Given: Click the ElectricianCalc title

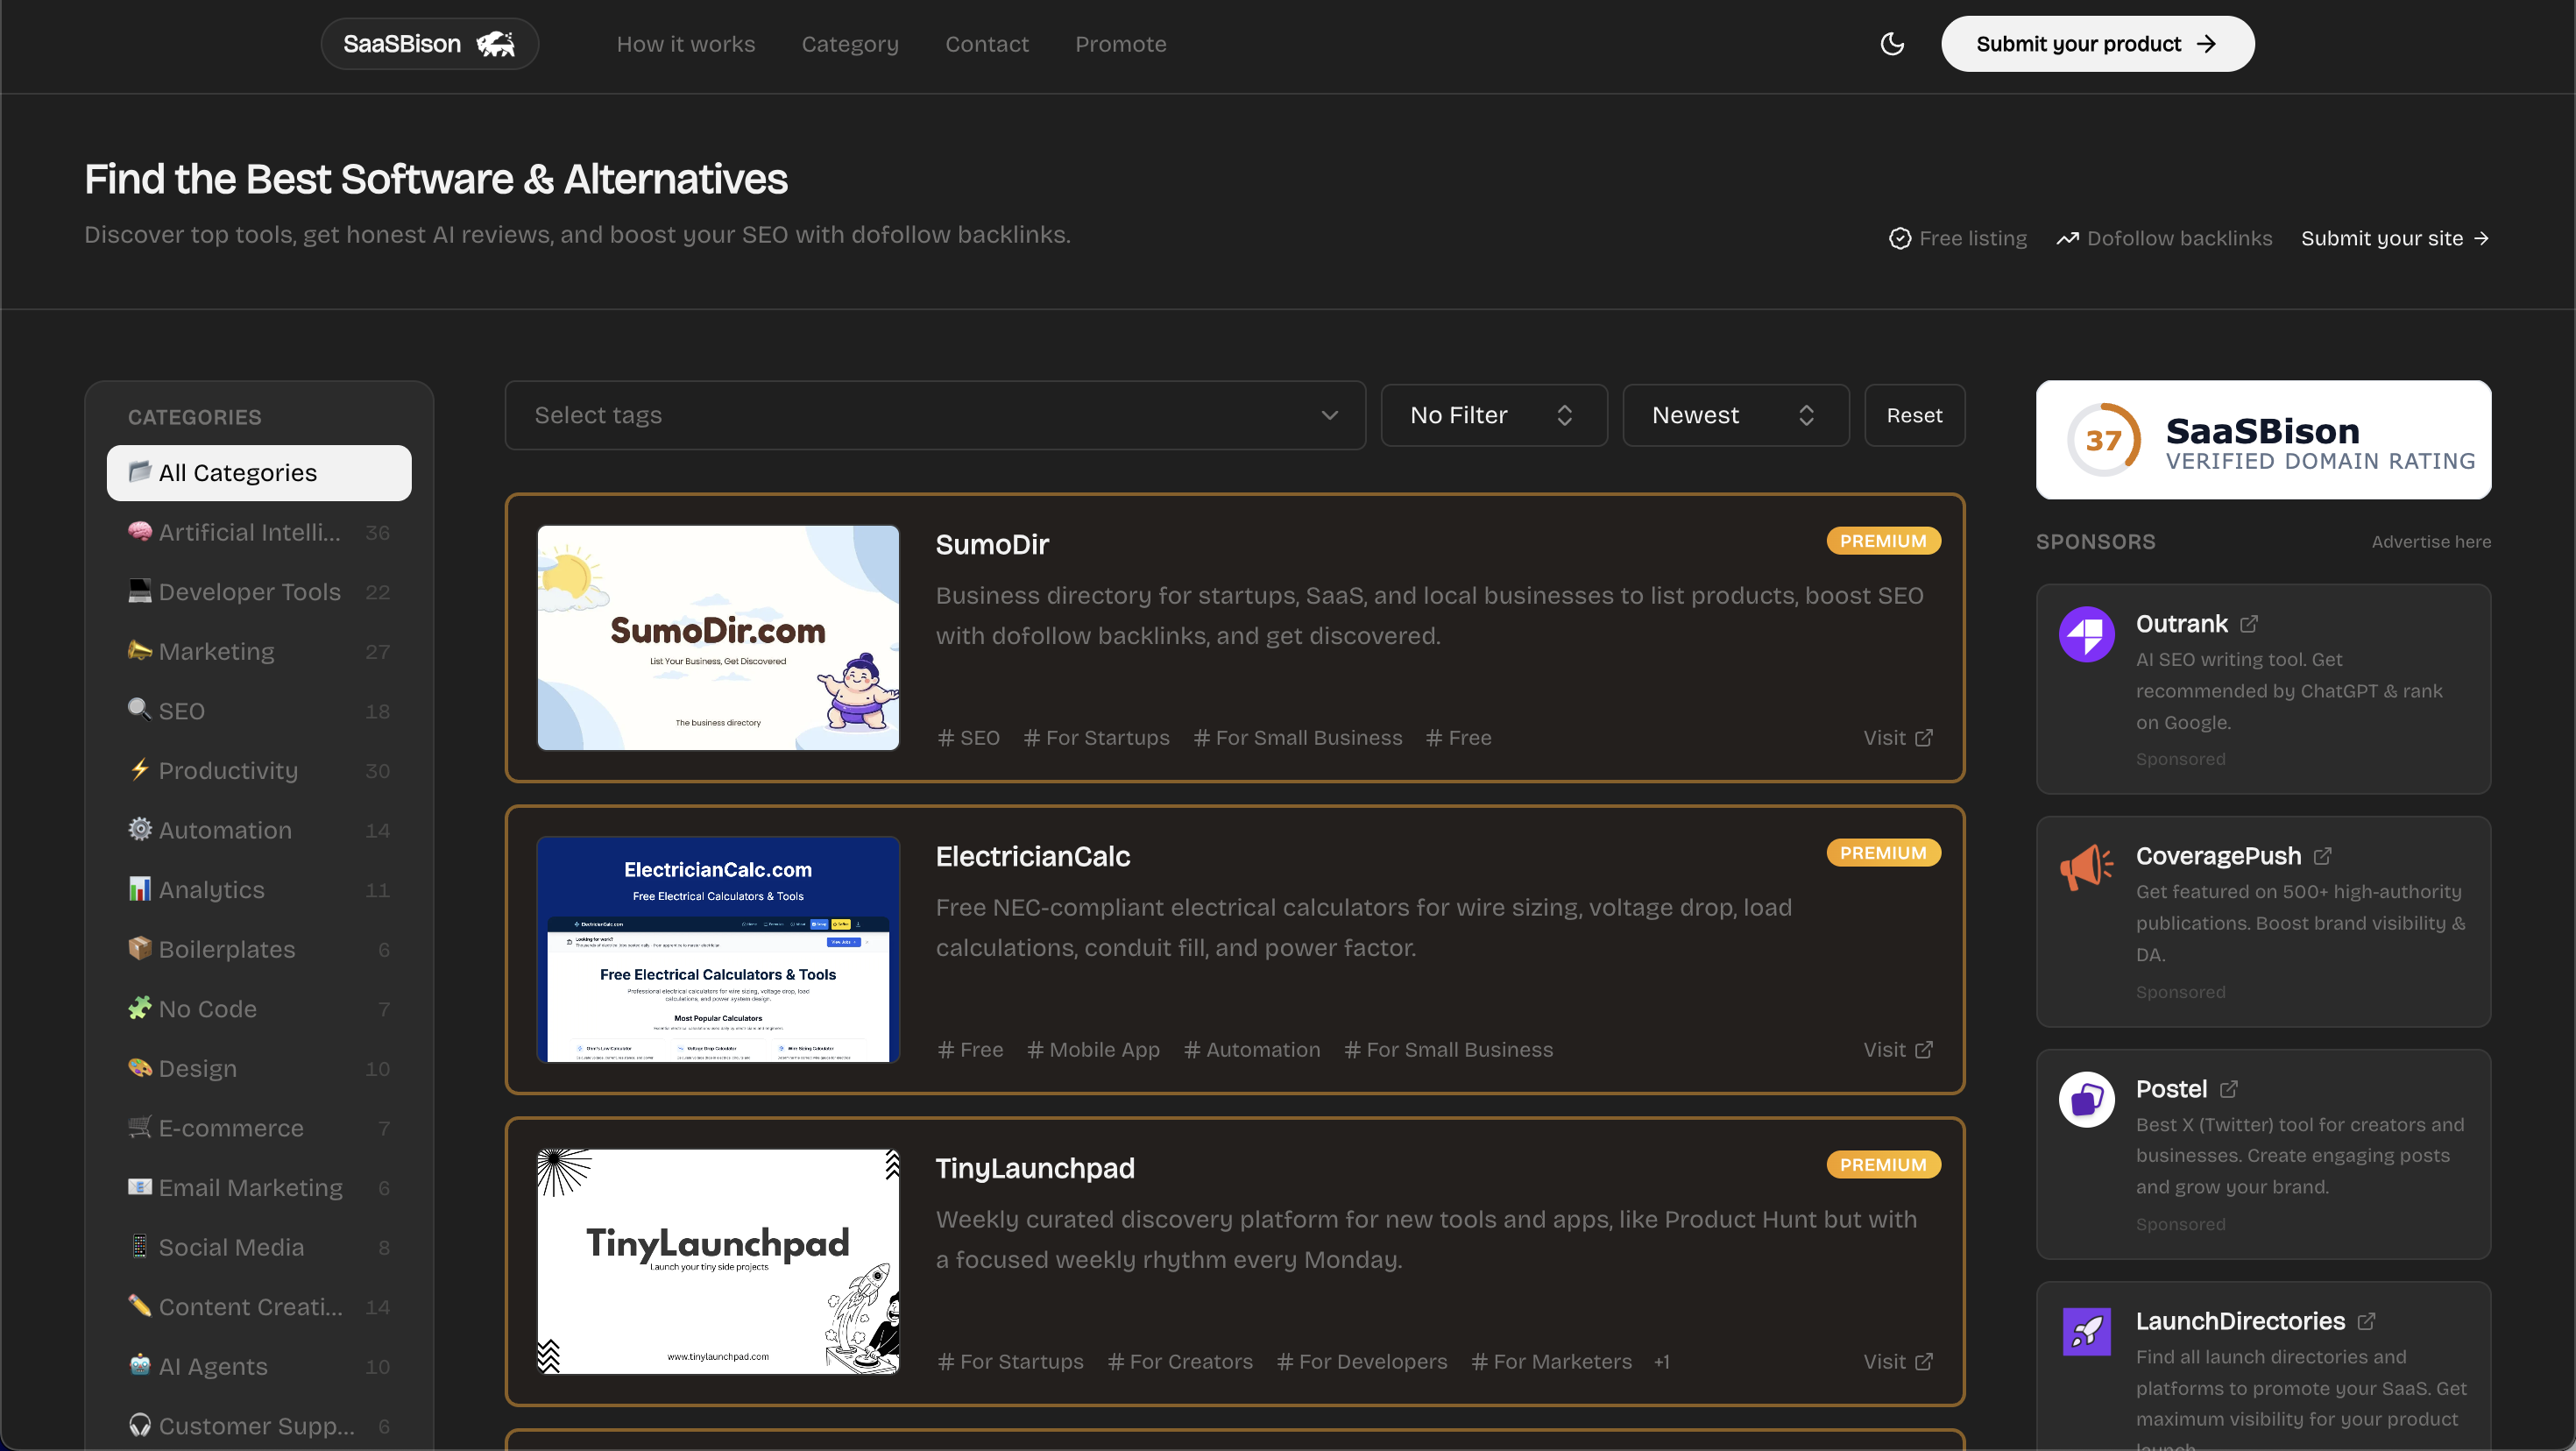Looking at the screenshot, I should 1033,857.
